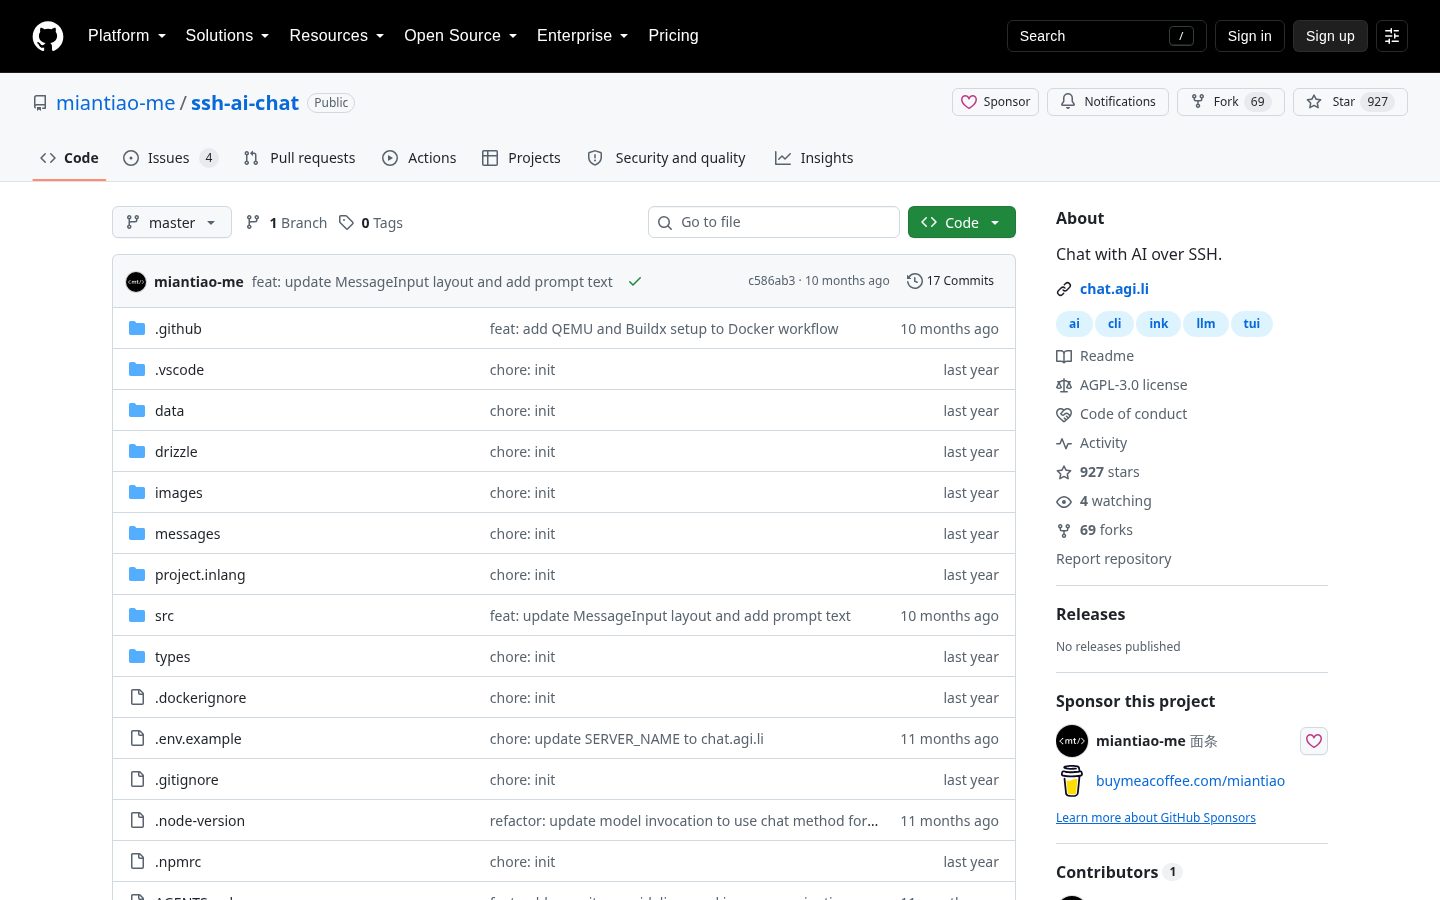The width and height of the screenshot is (1440, 900).
Task: Switch to the Projects tab
Action: pos(521,158)
